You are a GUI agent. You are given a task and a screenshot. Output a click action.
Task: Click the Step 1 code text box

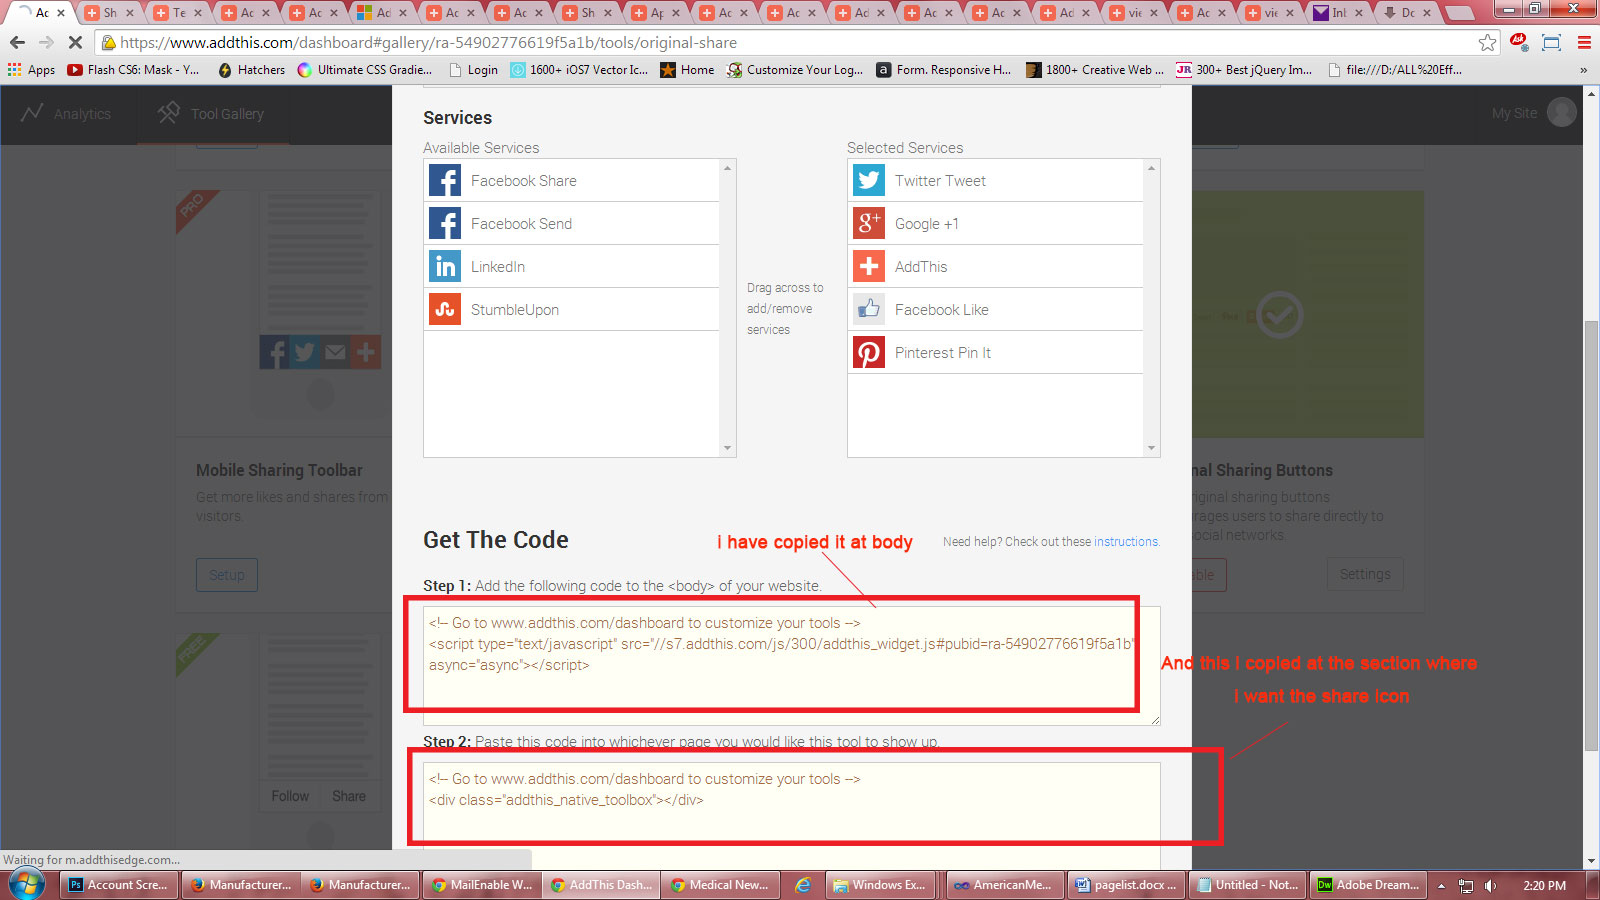(x=791, y=665)
